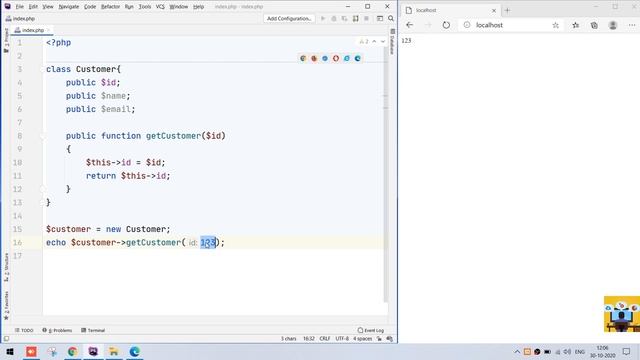Image resolution: width=640 pixels, height=360 pixels.
Task: Click the tool window quick access icon bottom-left
Action: [x=6, y=339]
